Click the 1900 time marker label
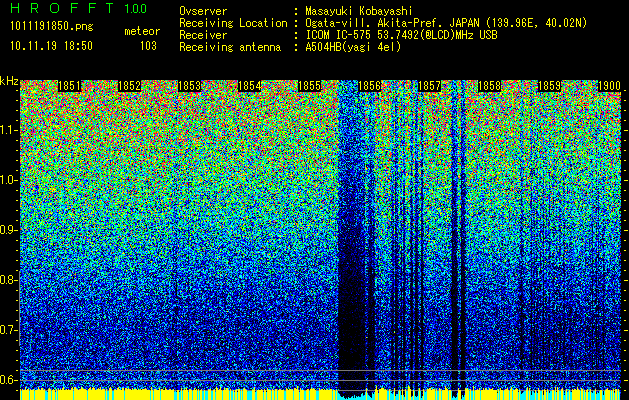Image resolution: width=629 pixels, height=400 pixels. 610,86
